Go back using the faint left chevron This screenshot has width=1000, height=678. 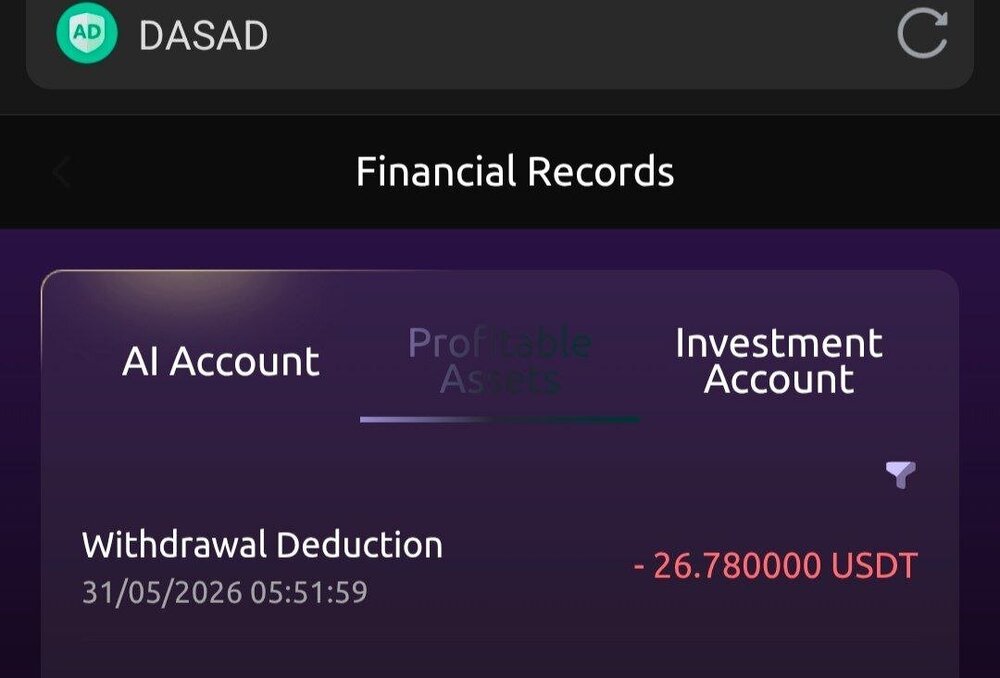click(61, 172)
